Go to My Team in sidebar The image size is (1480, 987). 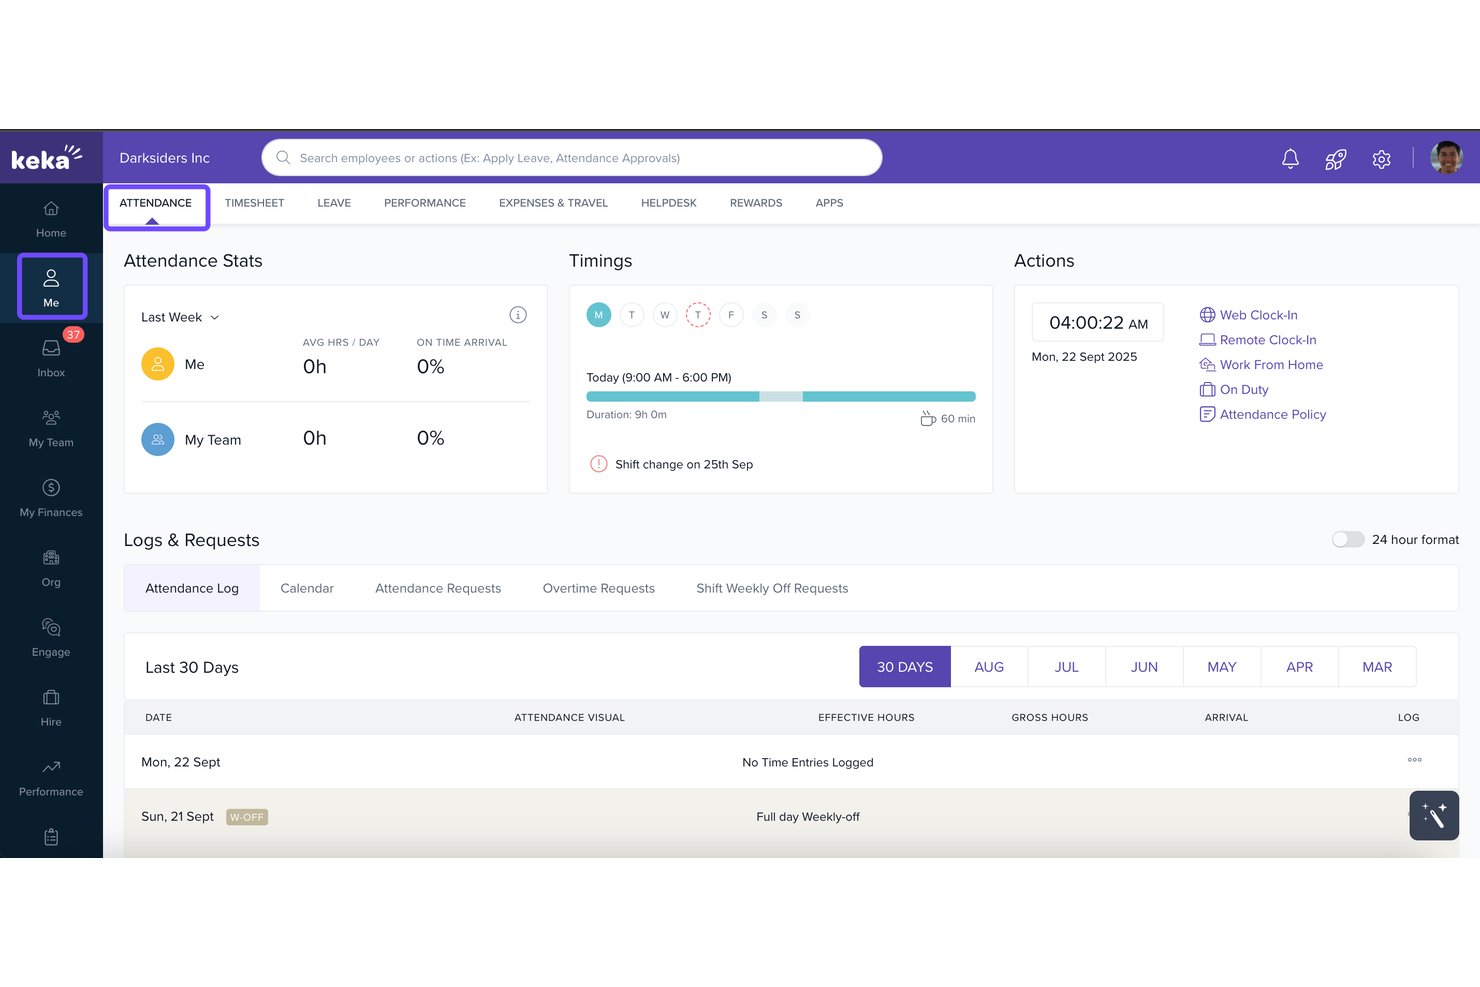pyautogui.click(x=51, y=428)
